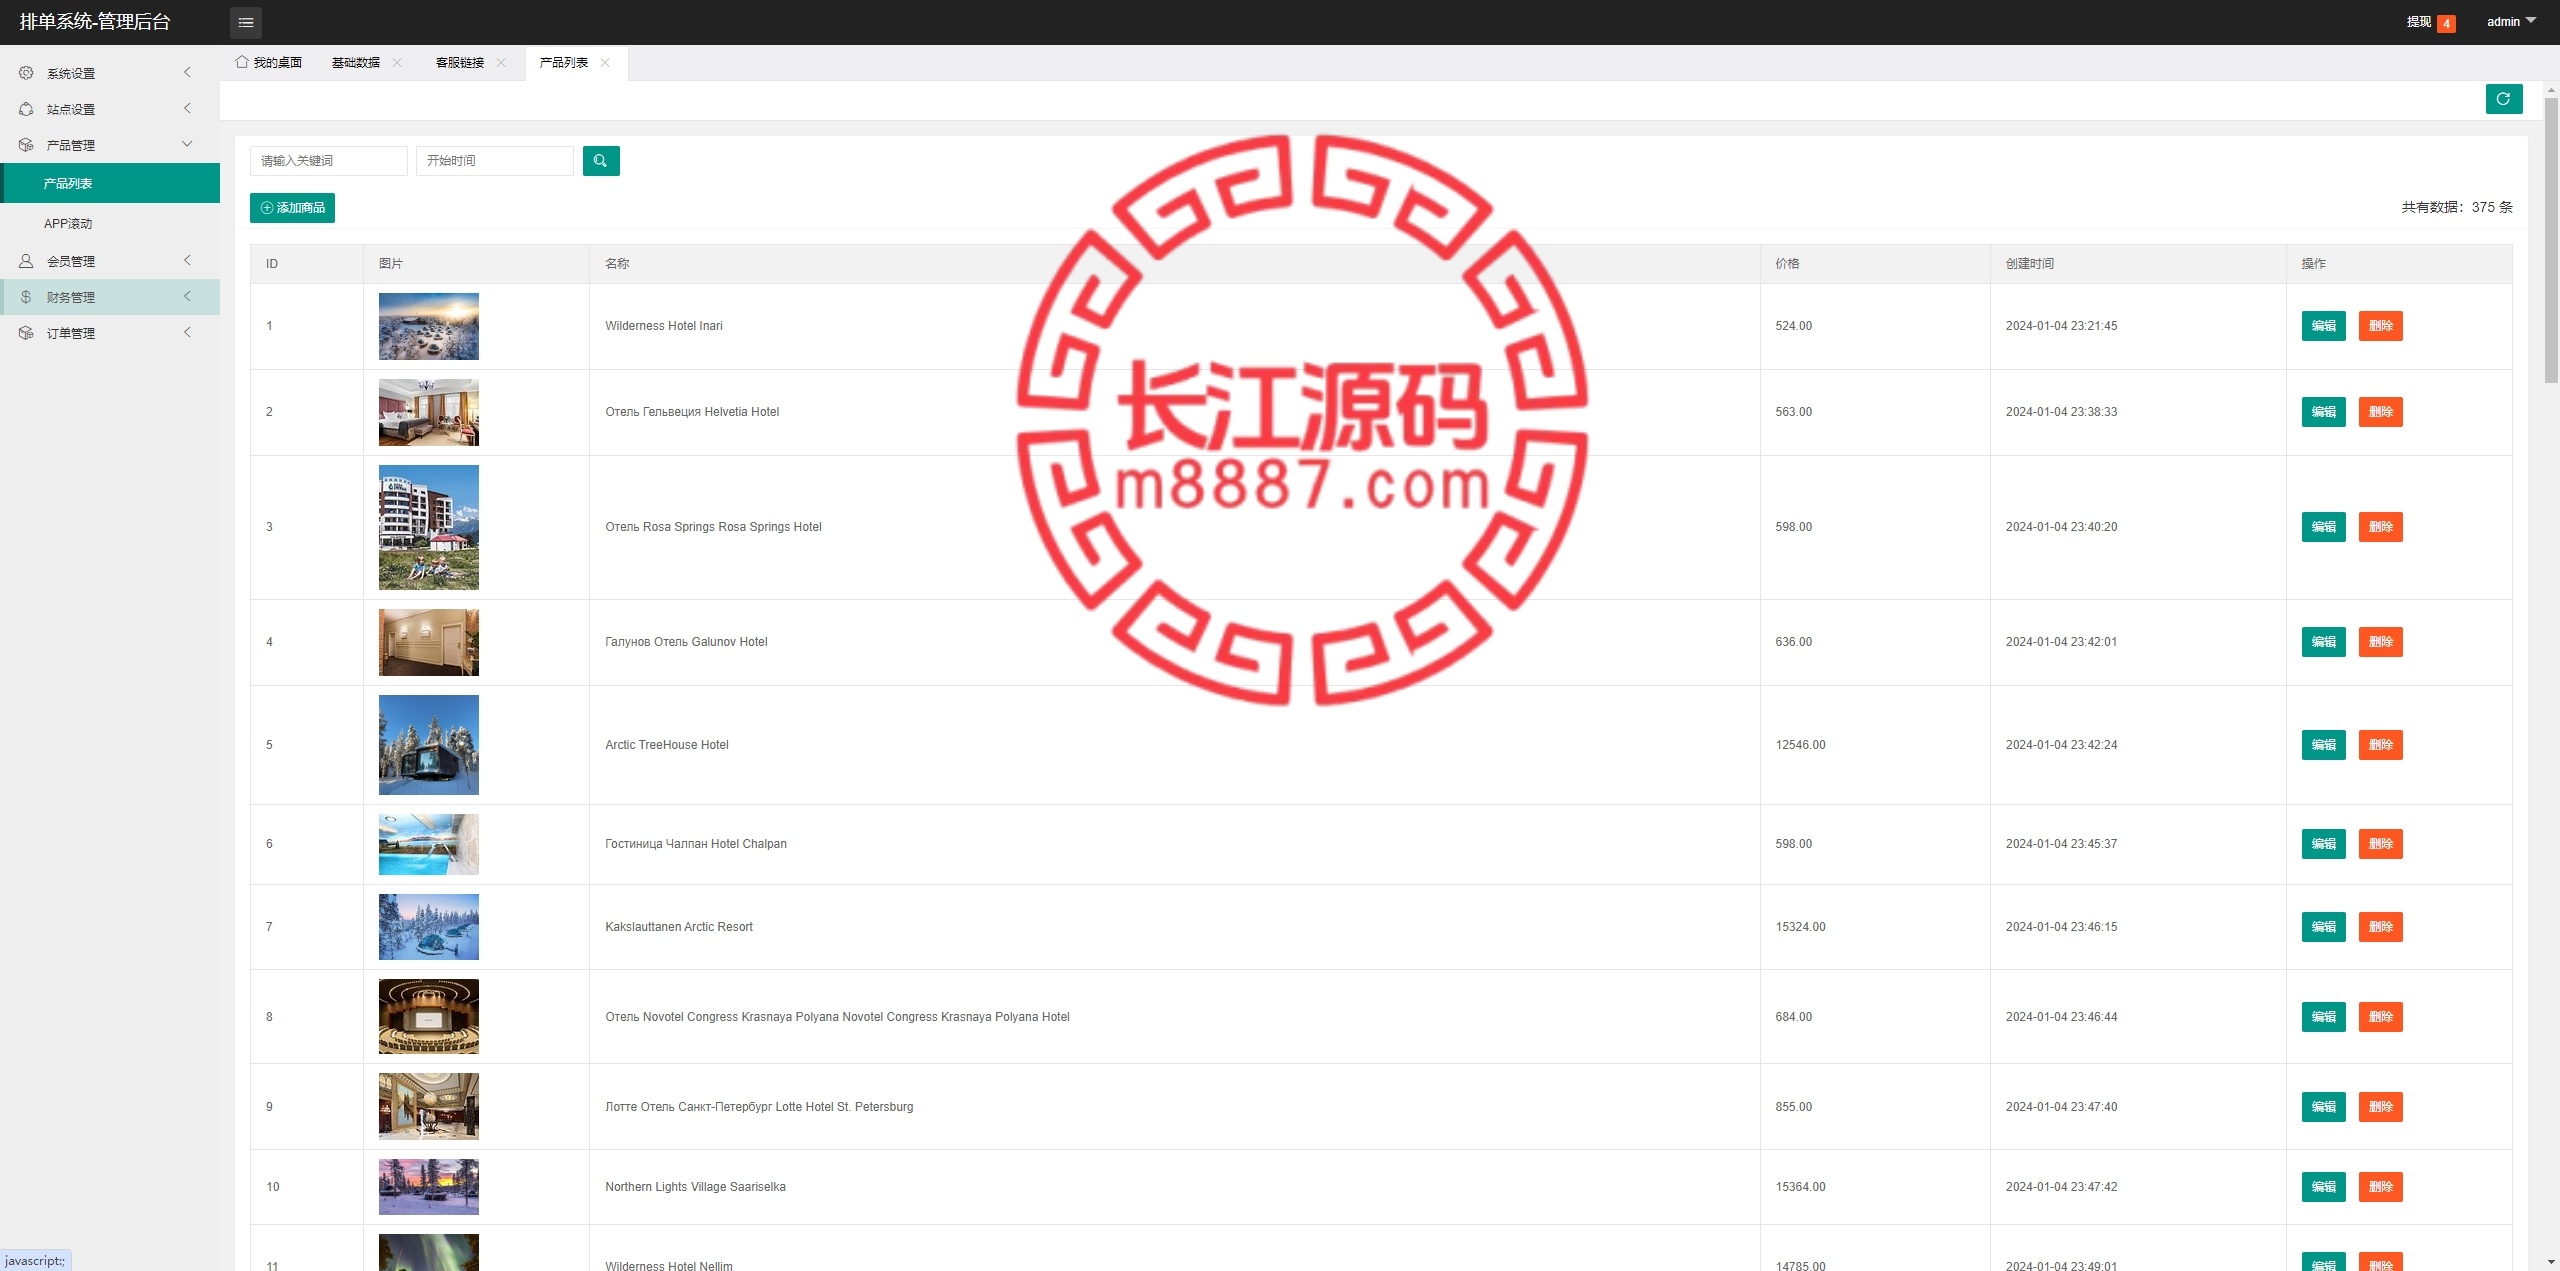Edit the Helvetia Hotel row

coord(2323,412)
